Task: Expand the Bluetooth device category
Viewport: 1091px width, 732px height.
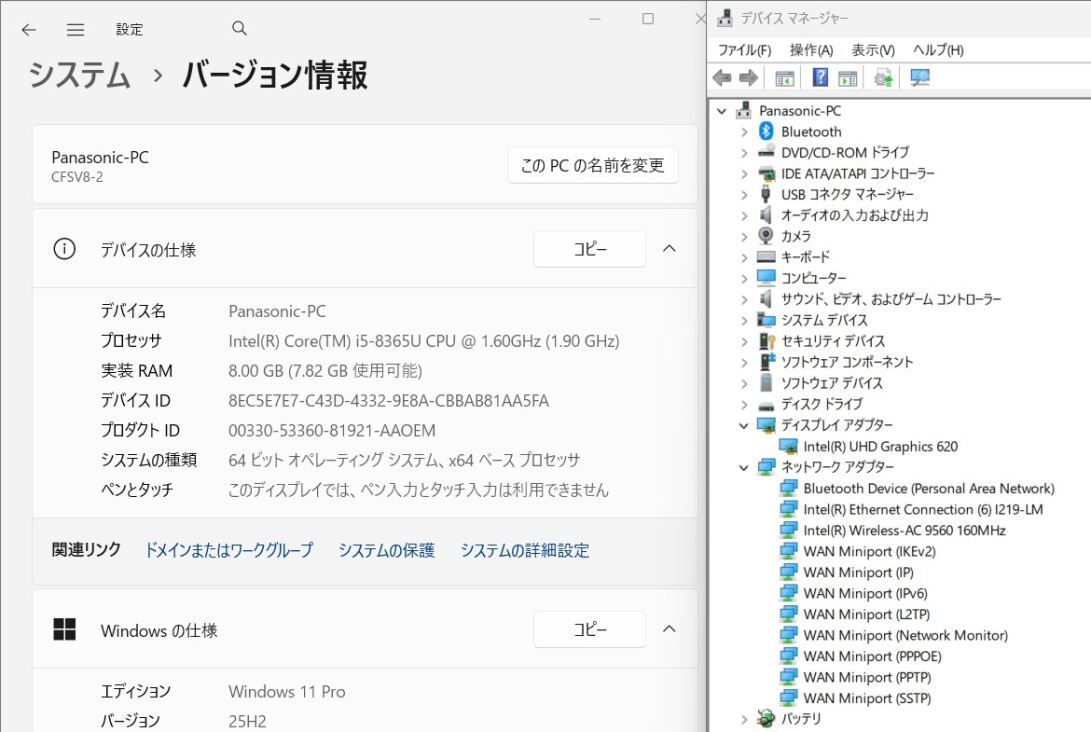Action: point(744,131)
